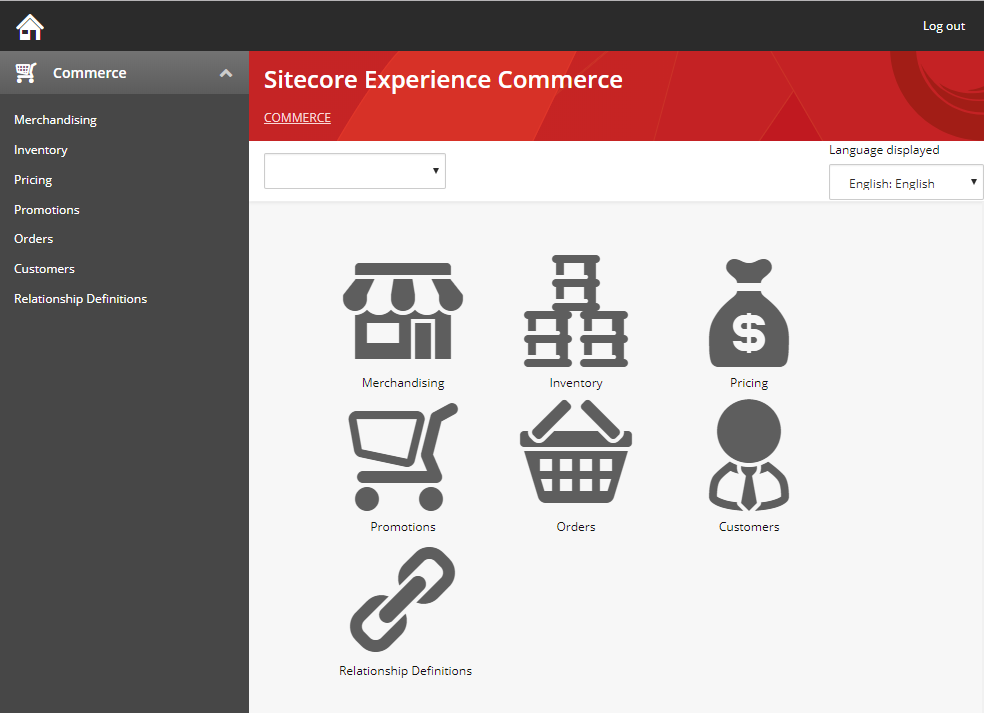This screenshot has width=984, height=713.
Task: Select Relationship Definitions in the sidebar
Action: [x=80, y=298]
